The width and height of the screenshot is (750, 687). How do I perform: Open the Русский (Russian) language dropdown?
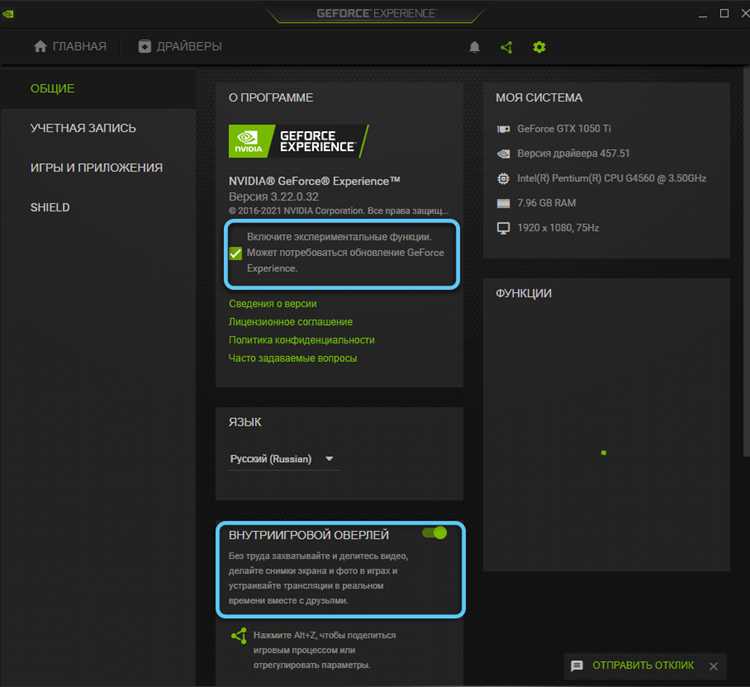[x=283, y=459]
